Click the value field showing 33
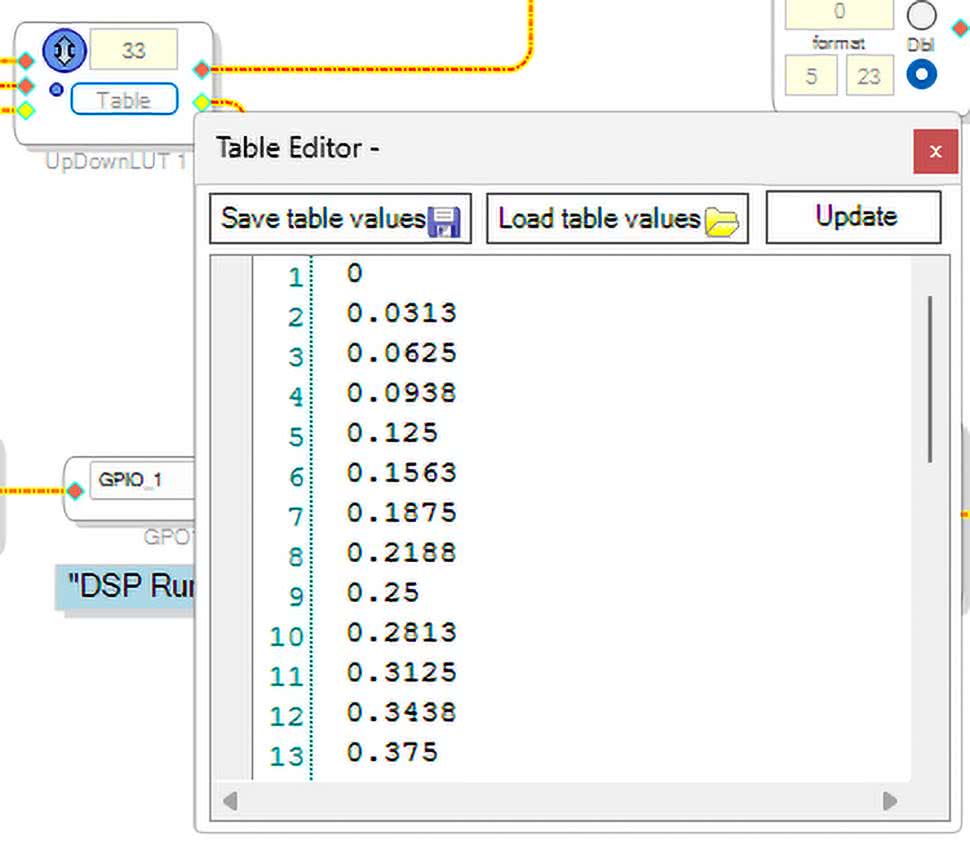970x841 pixels. point(134,50)
